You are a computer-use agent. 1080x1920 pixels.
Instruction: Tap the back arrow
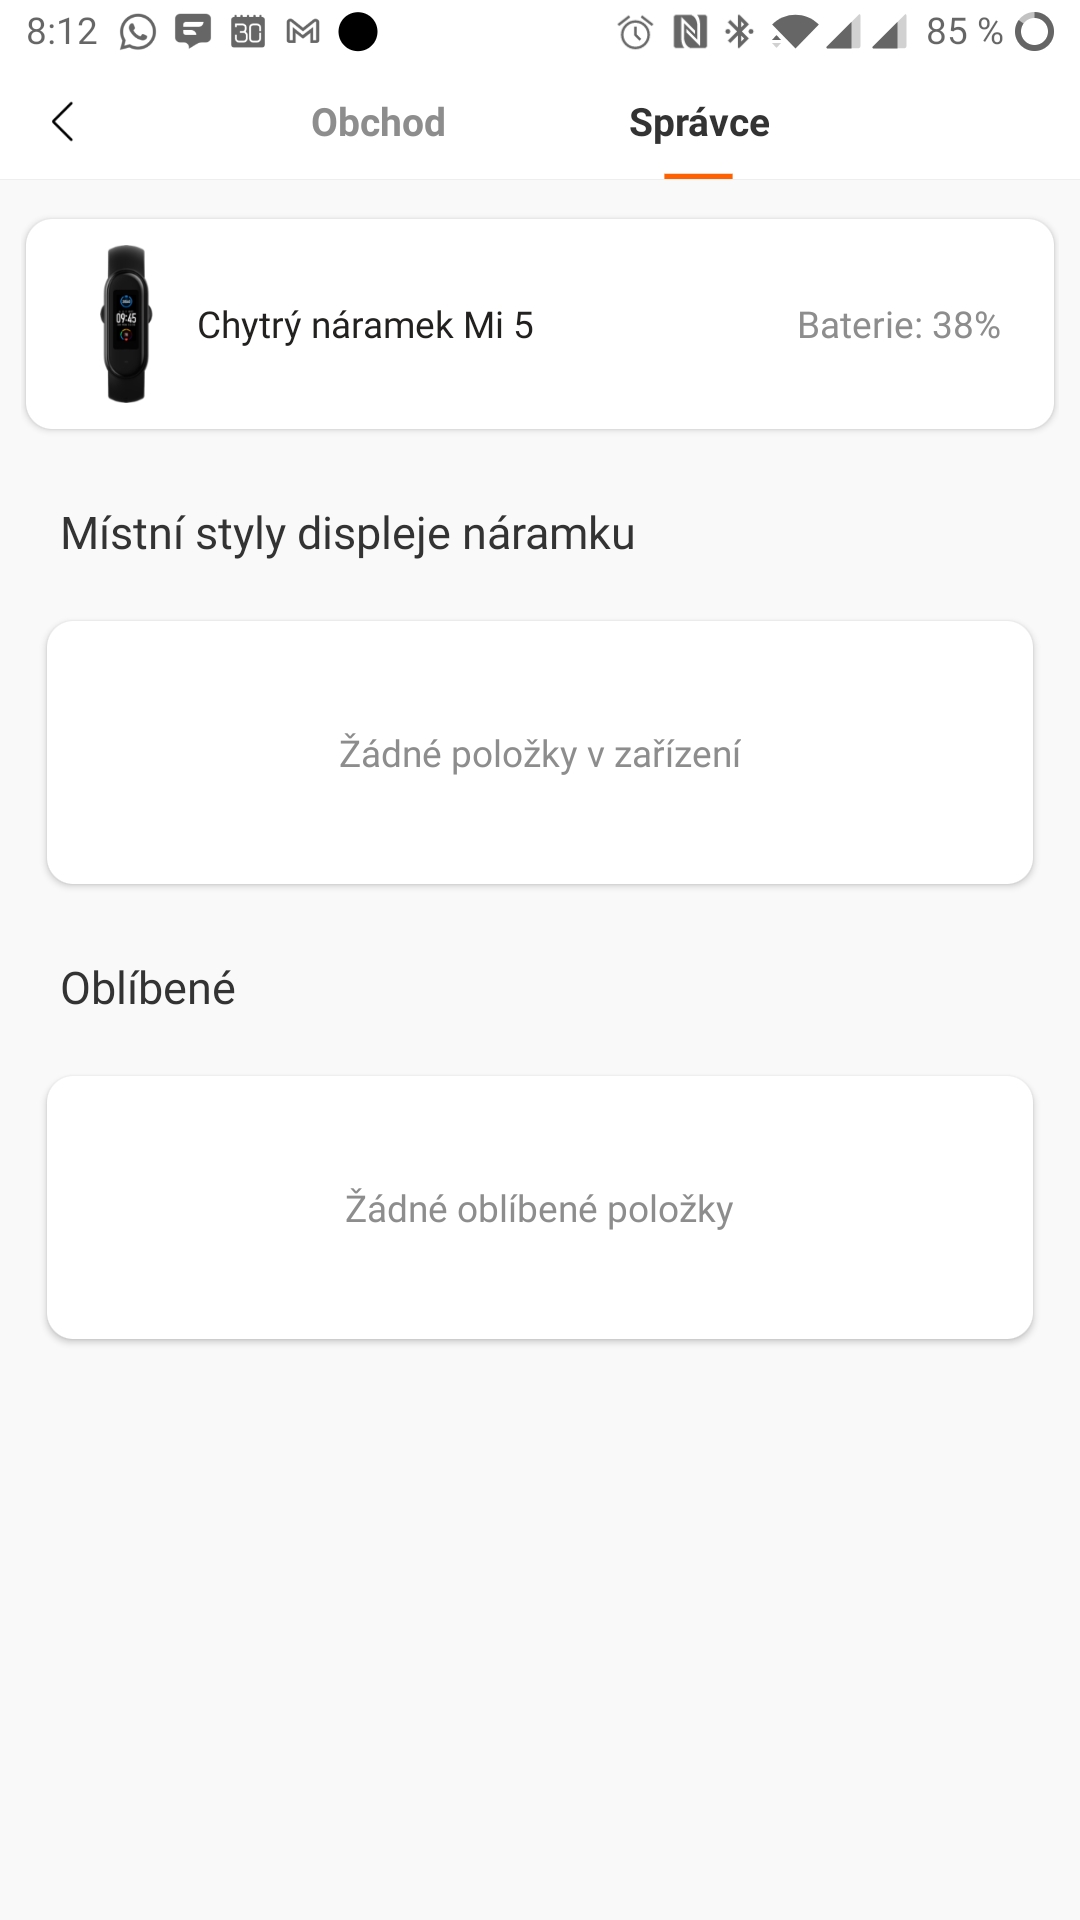point(63,122)
